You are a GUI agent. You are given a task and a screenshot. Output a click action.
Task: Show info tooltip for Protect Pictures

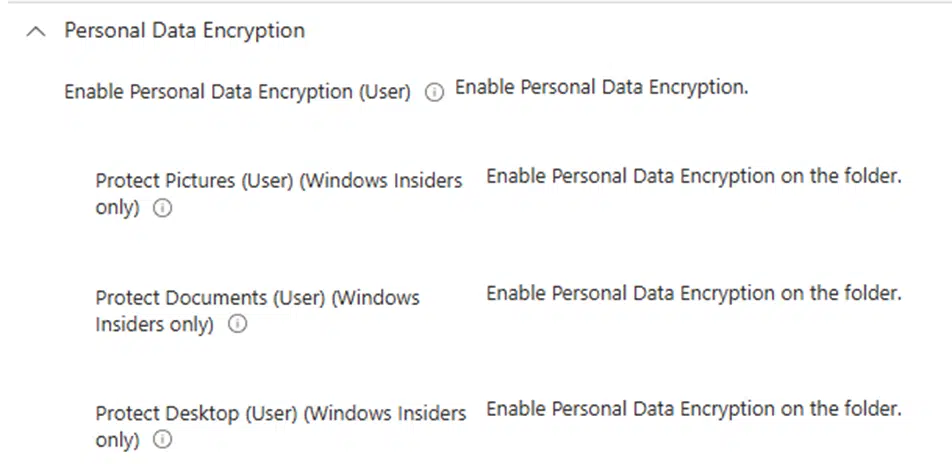click(x=162, y=209)
